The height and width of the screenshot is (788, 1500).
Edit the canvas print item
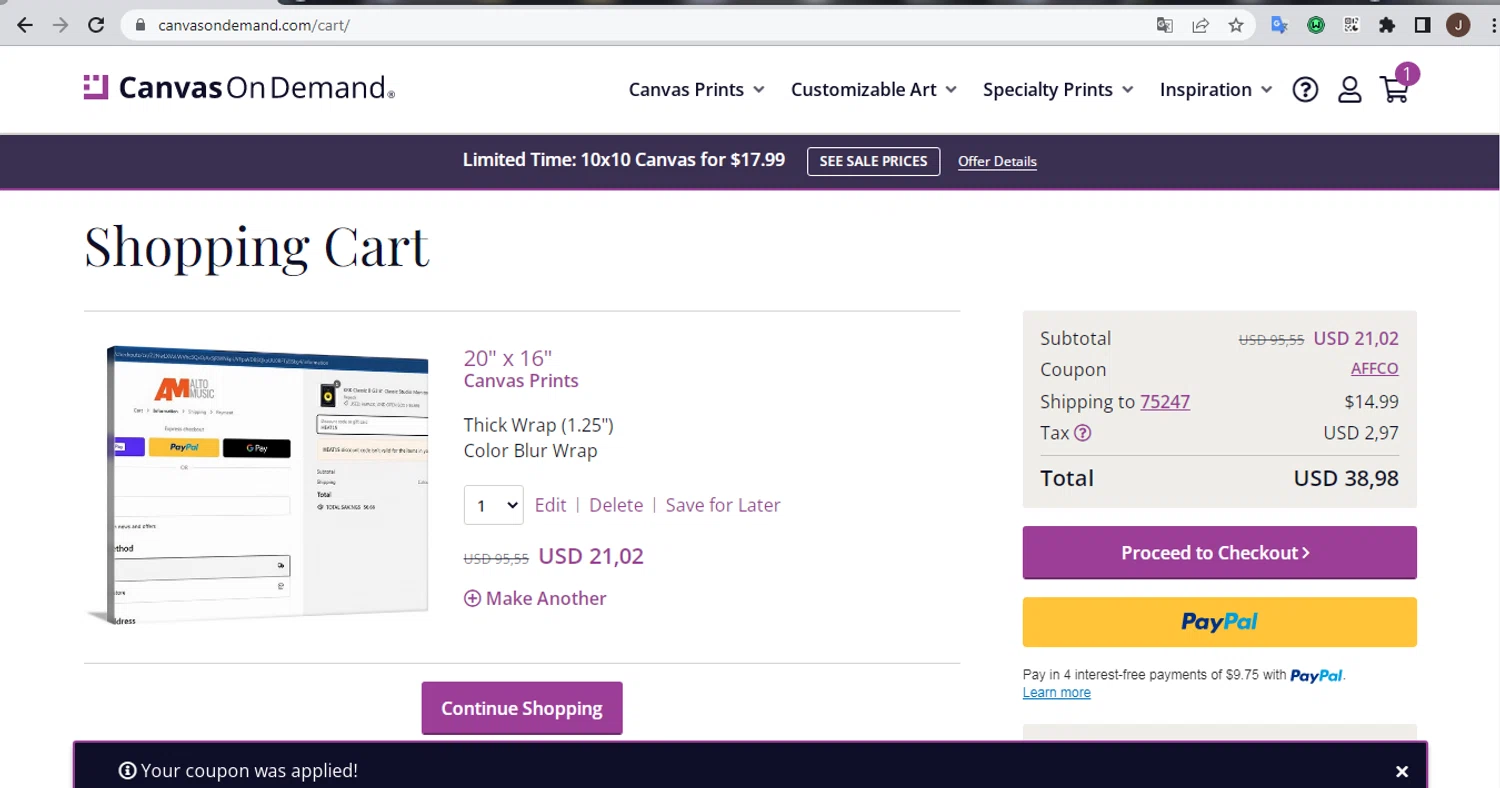(550, 505)
